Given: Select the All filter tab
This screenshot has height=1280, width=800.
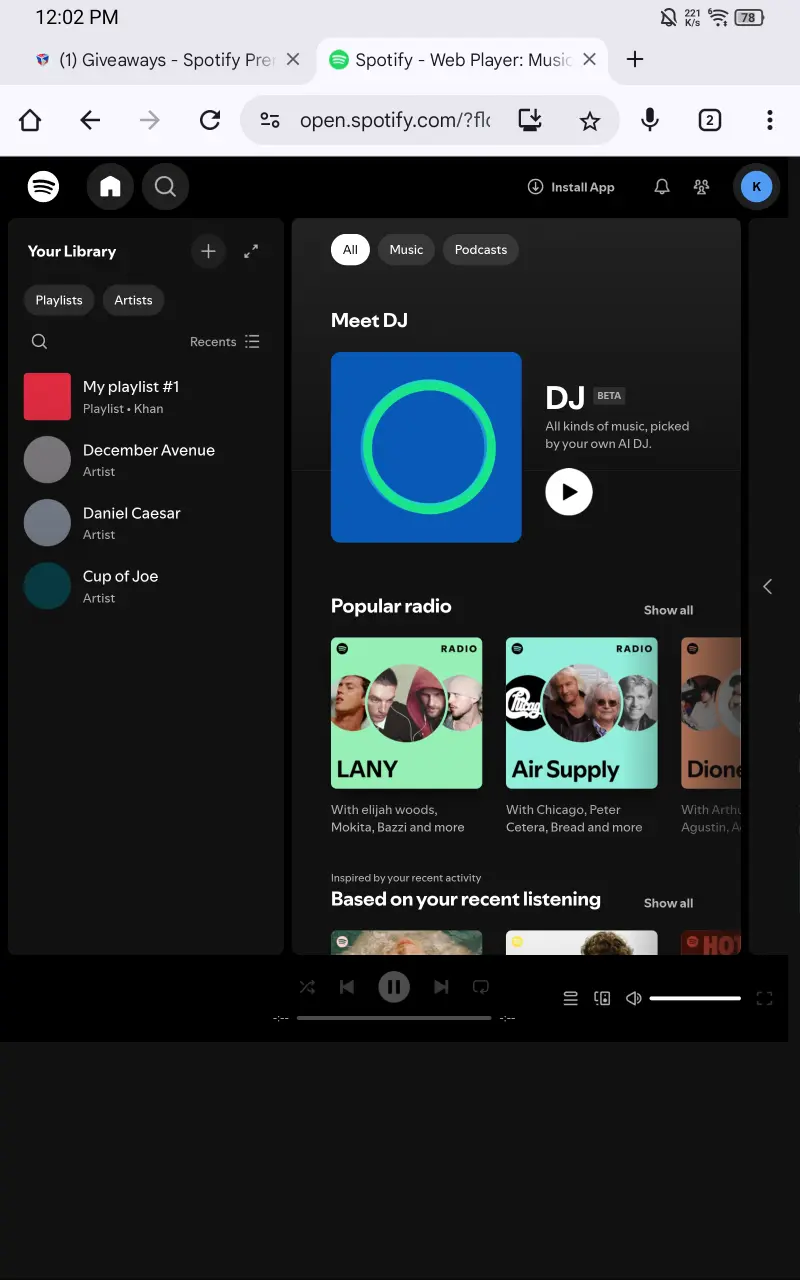Looking at the screenshot, I should click(350, 250).
